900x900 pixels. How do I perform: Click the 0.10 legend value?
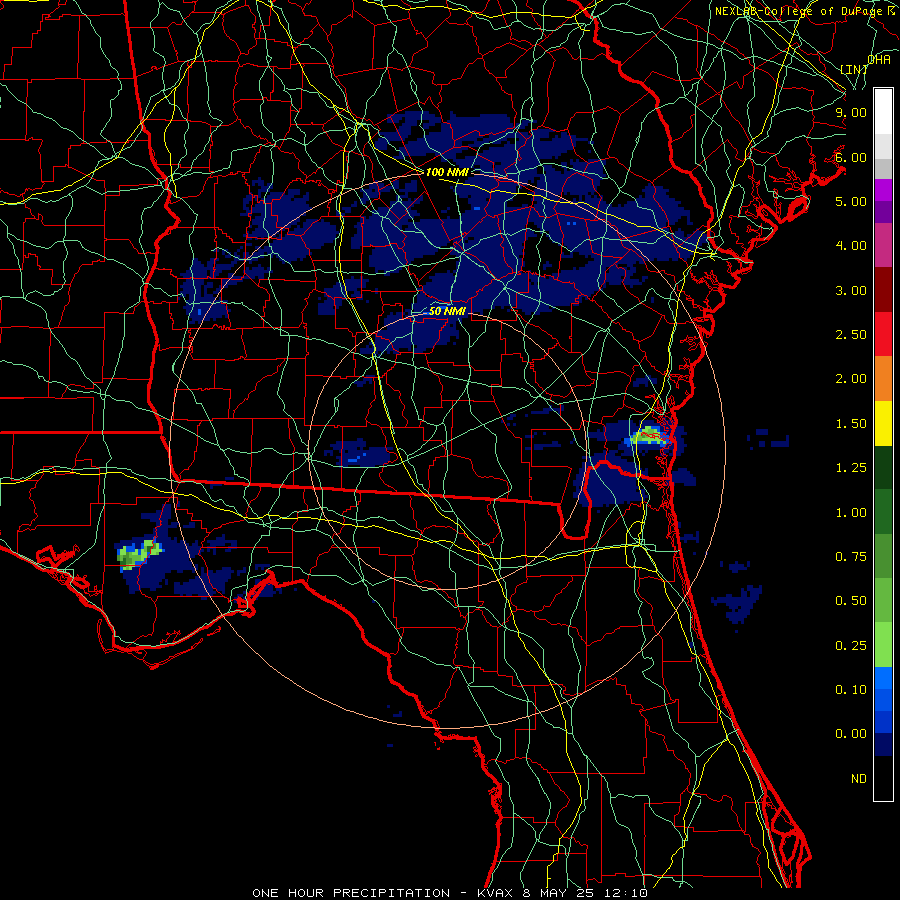(851, 690)
